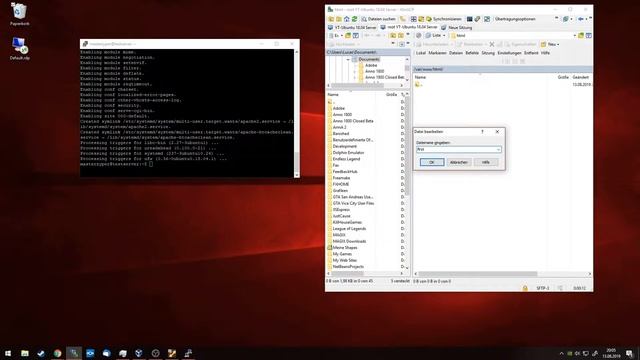Open the Lokal menu
Image resolution: width=640 pixels, height=360 pixels.
[x=421, y=53]
